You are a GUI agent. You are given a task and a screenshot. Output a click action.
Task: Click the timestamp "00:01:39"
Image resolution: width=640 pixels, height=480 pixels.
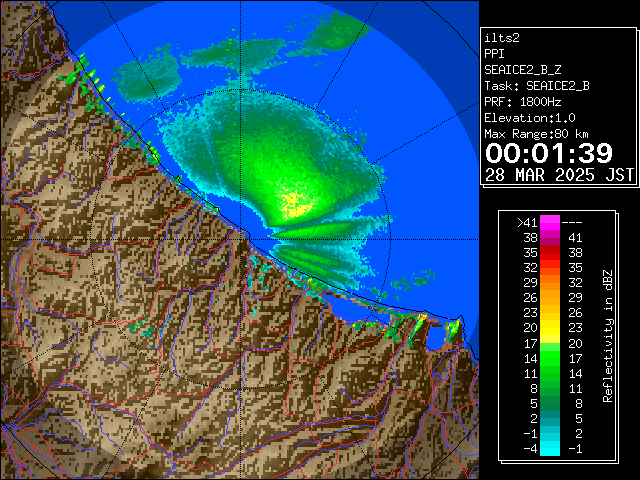pyautogui.click(x=549, y=153)
